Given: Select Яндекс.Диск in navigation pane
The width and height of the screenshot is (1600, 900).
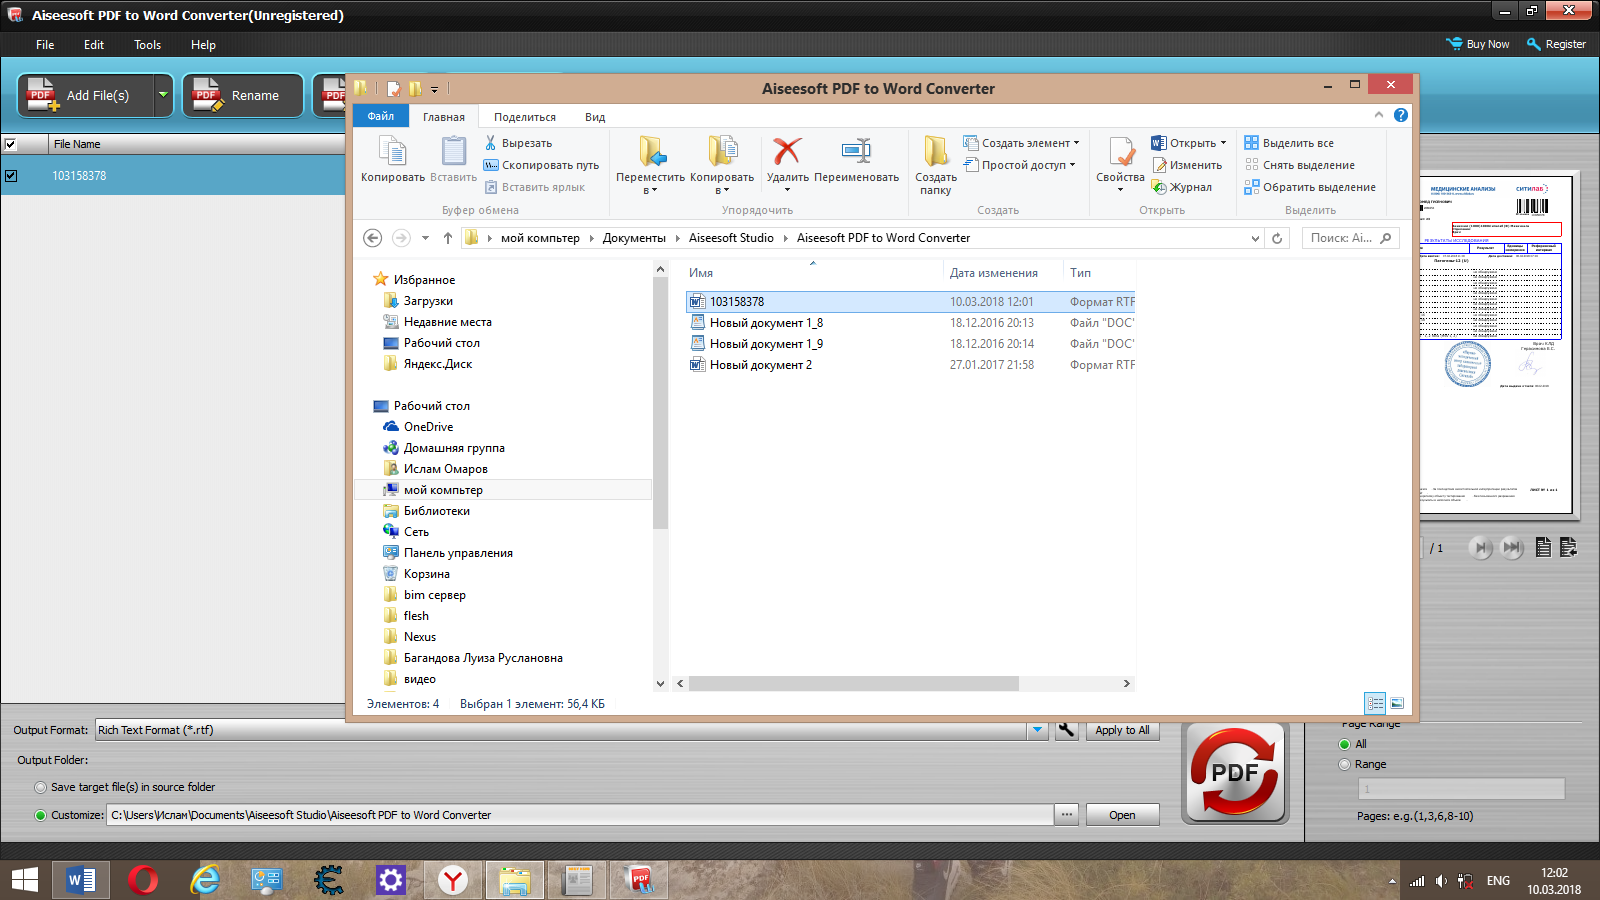Looking at the screenshot, I should click(x=438, y=364).
